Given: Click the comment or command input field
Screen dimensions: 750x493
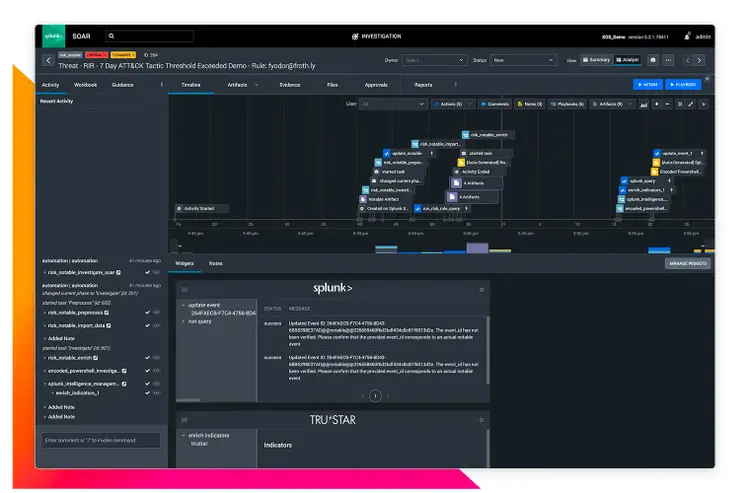Looking at the screenshot, I should pyautogui.click(x=100, y=440).
